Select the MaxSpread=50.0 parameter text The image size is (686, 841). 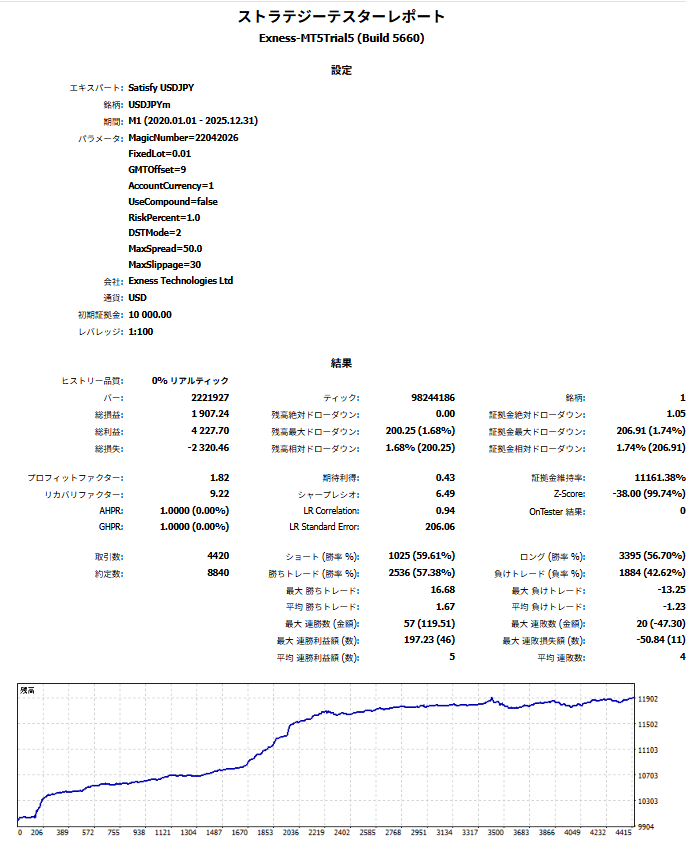click(x=165, y=249)
